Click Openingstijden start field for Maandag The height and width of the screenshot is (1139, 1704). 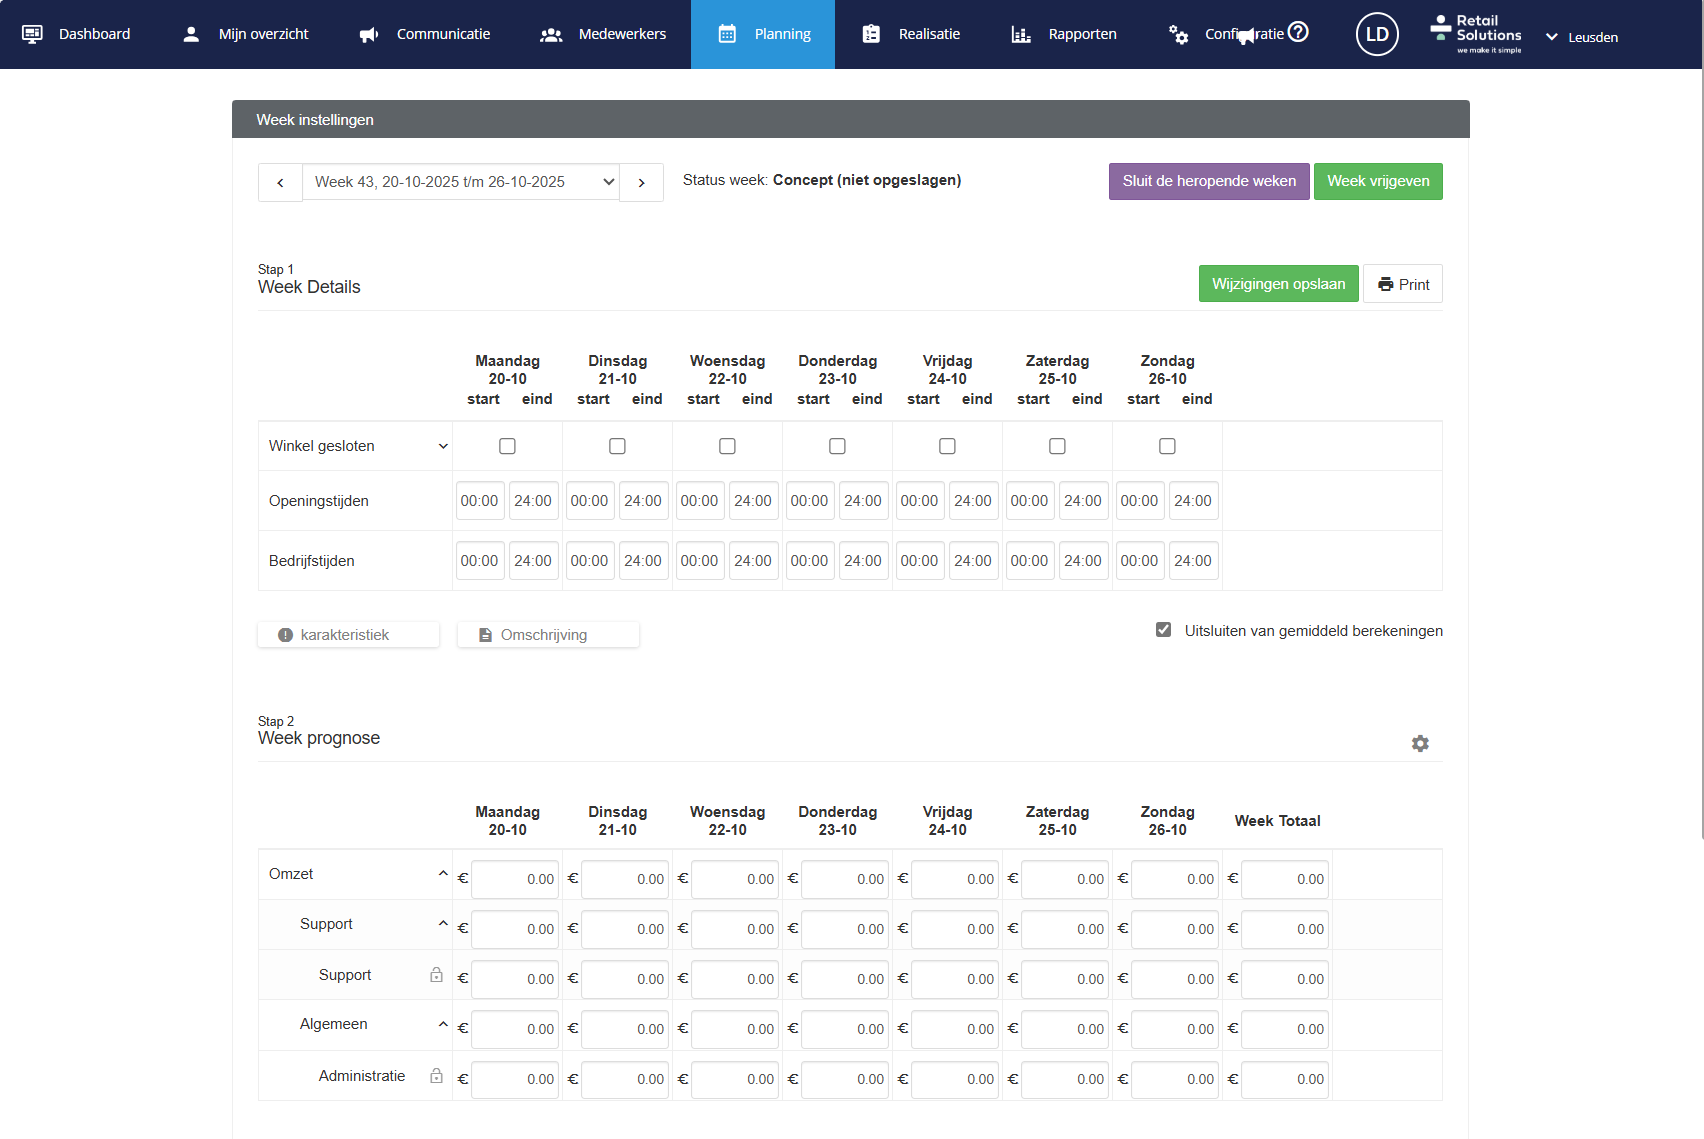coord(479,501)
